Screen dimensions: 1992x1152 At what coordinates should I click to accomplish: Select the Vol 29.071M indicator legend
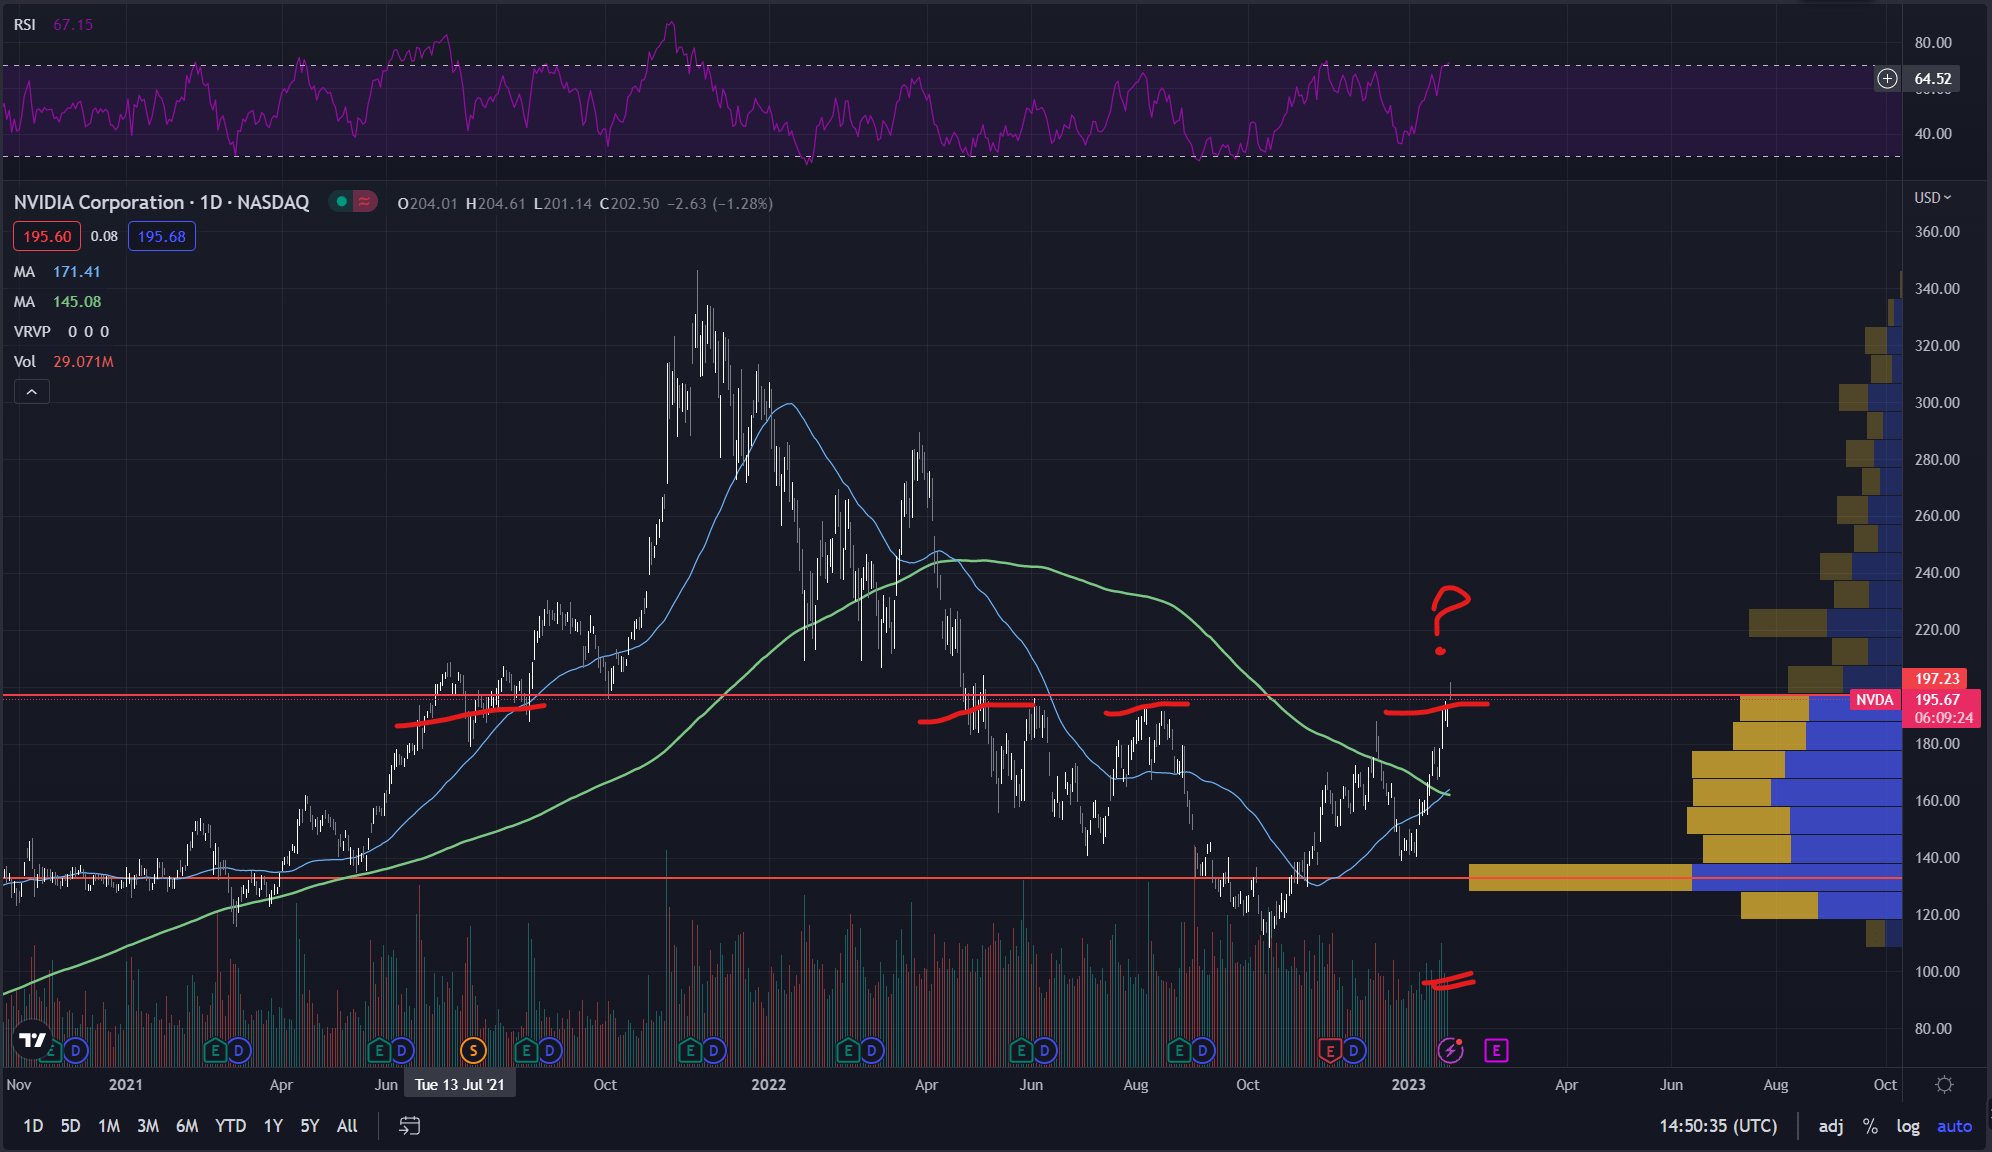(x=63, y=362)
